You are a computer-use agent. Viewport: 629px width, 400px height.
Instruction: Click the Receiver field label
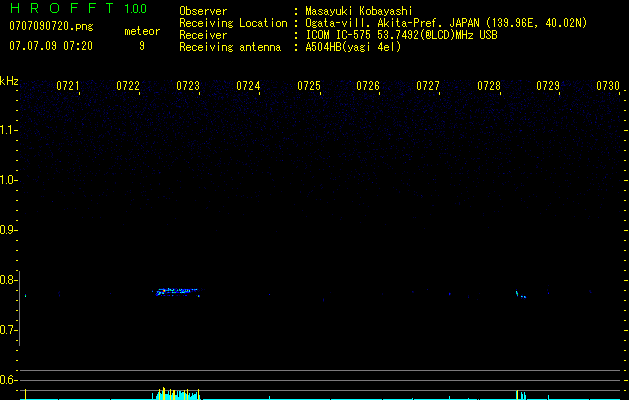(203, 35)
